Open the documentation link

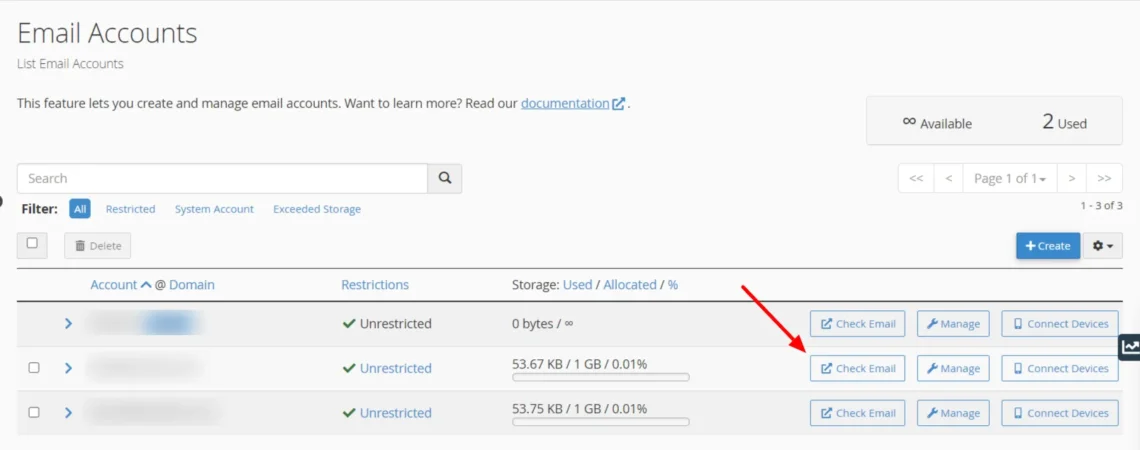565,103
